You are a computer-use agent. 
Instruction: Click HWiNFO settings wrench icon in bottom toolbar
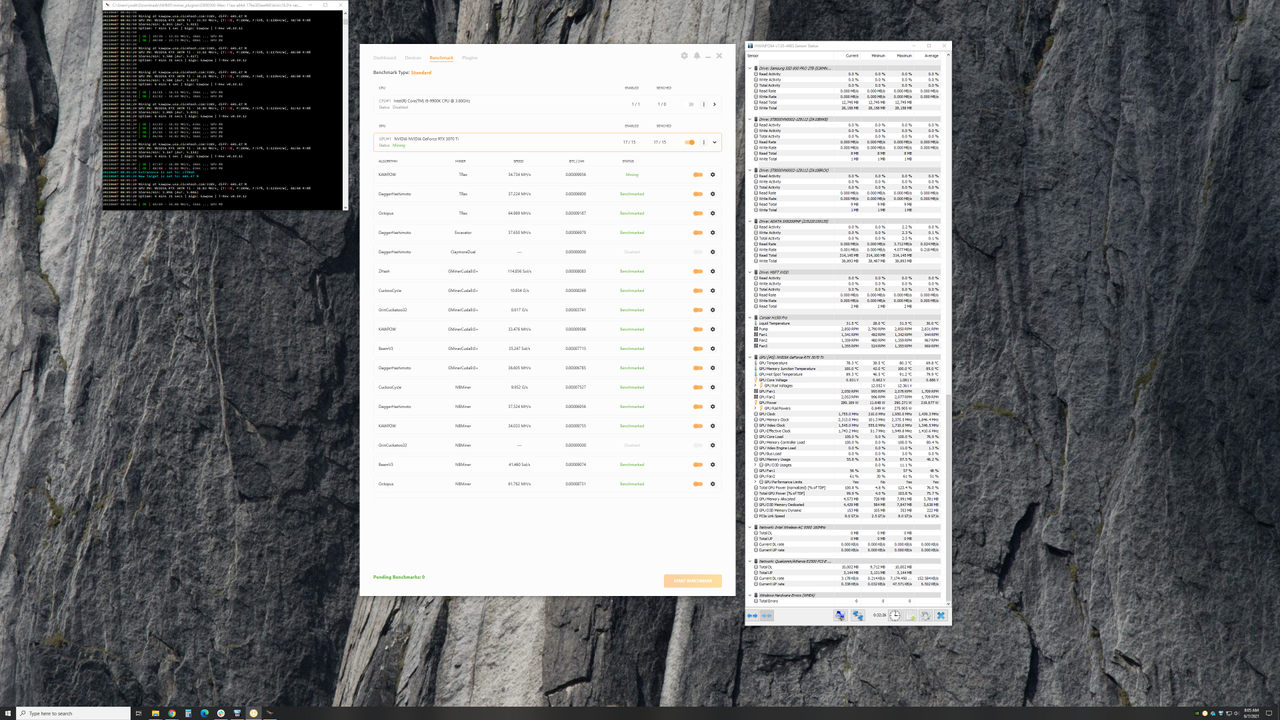click(926, 616)
